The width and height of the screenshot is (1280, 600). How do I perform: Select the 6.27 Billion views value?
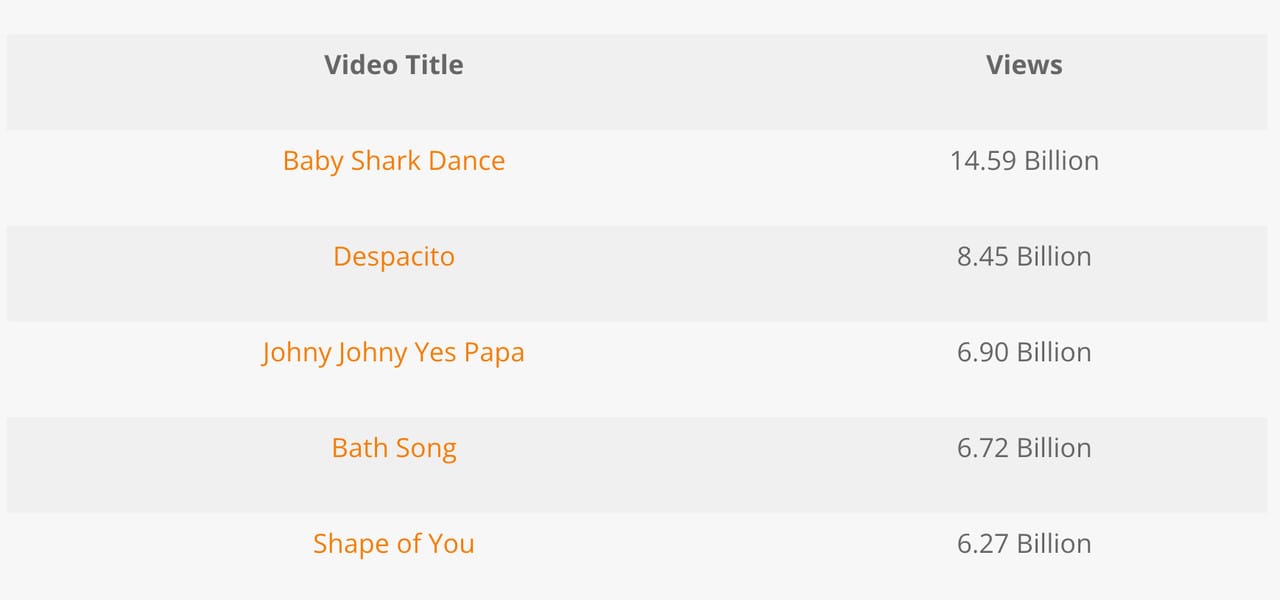tap(1024, 543)
